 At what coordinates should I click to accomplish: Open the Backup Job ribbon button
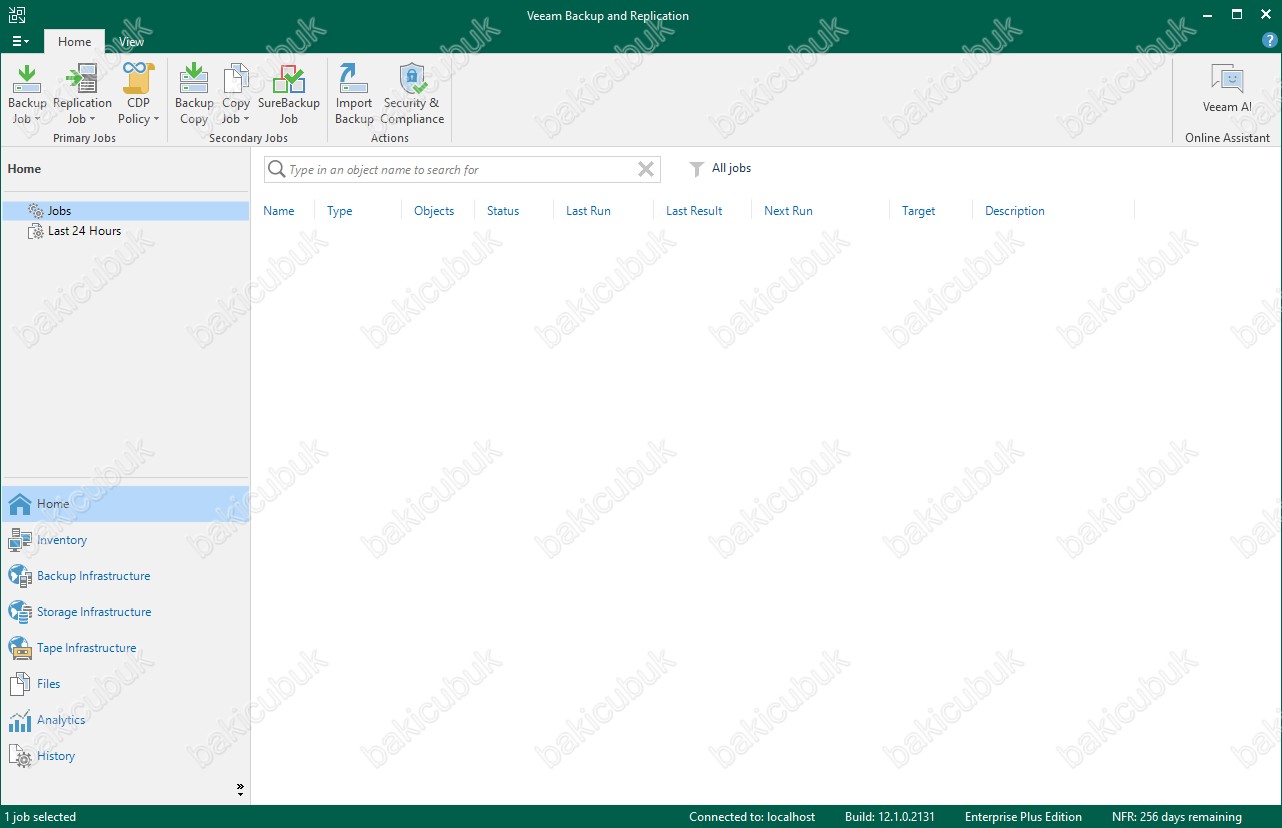point(27,94)
